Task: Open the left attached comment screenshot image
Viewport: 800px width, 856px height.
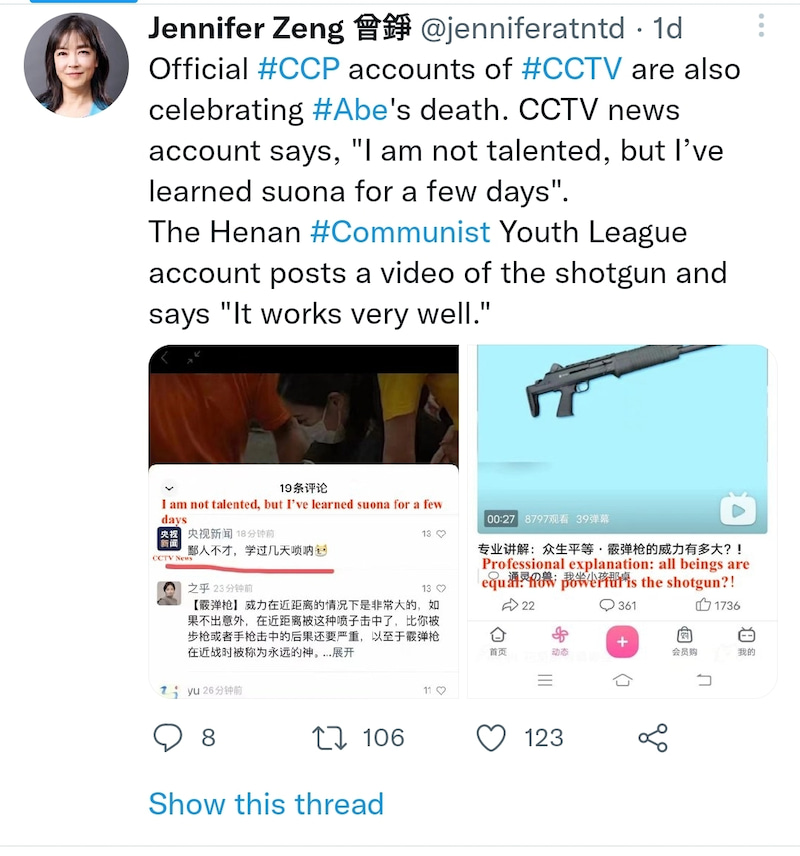Action: 304,521
